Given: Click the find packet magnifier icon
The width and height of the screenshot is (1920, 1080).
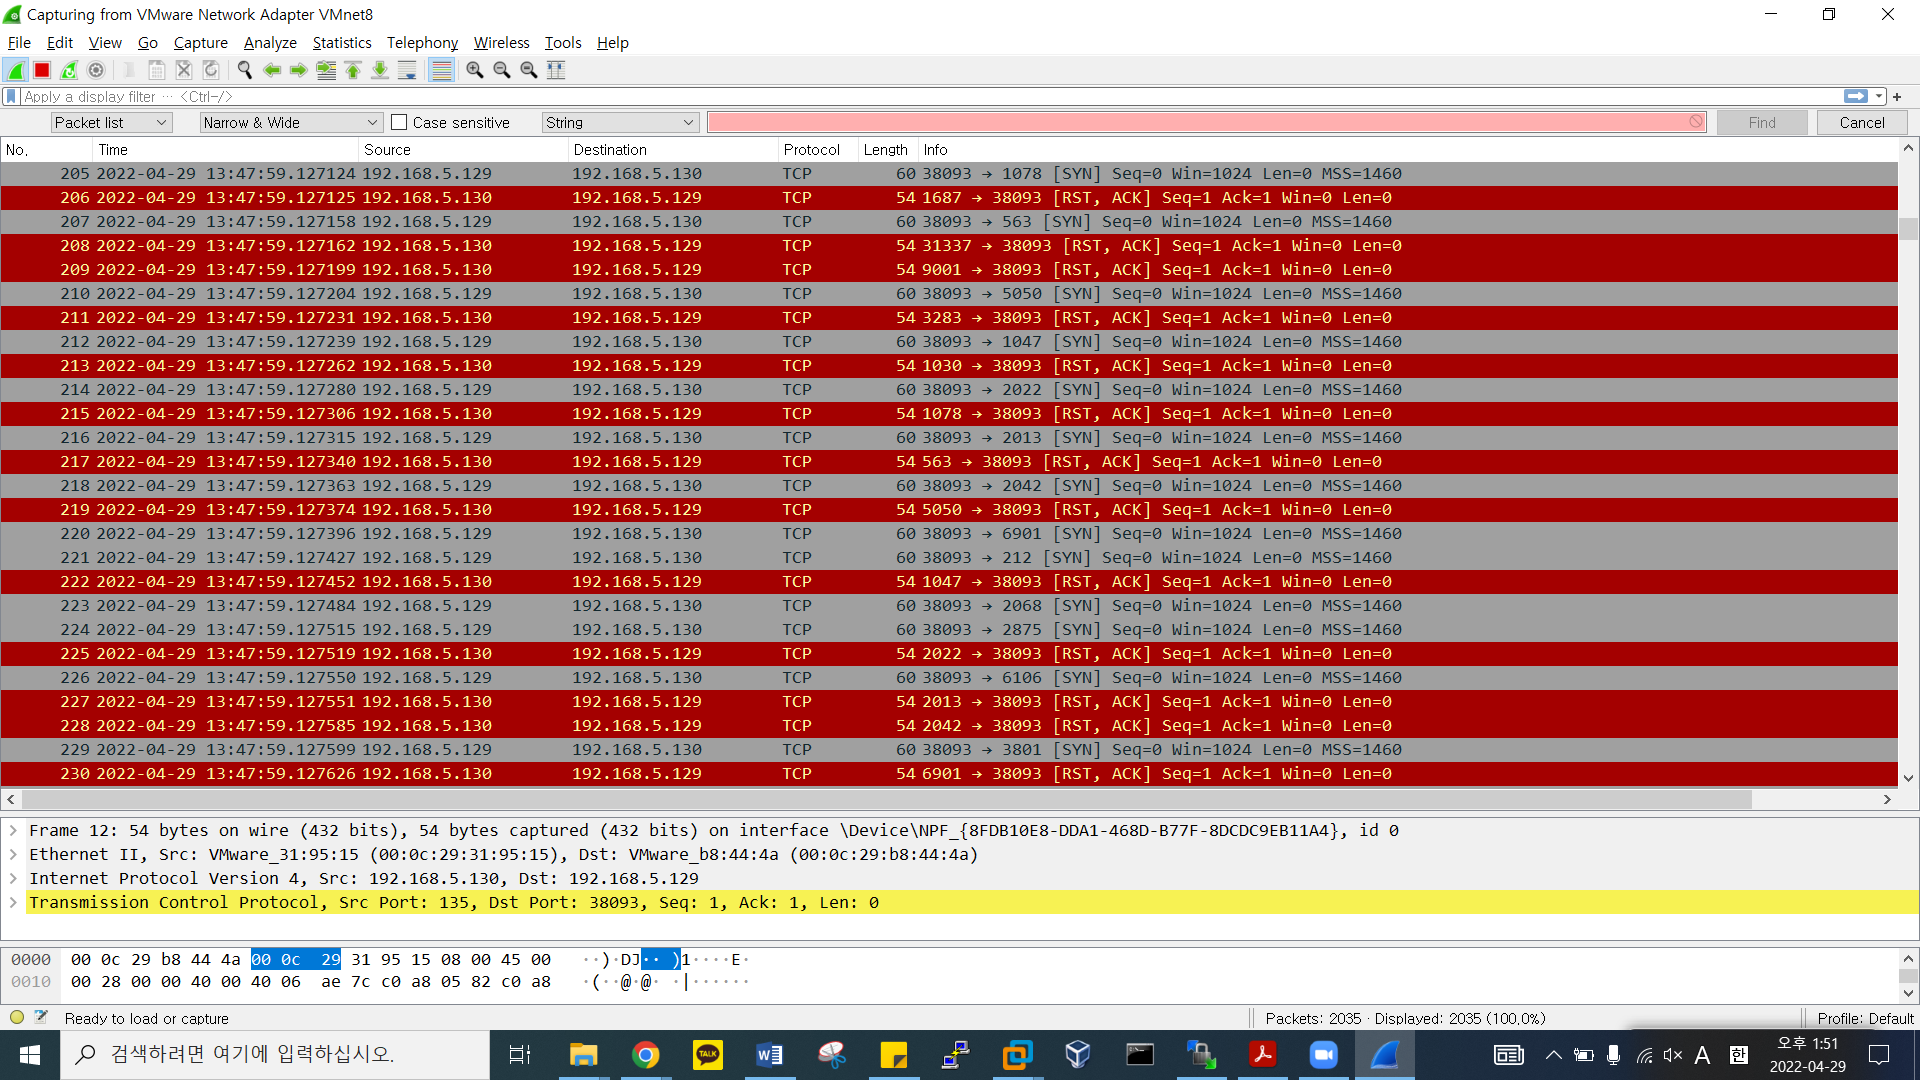Looking at the screenshot, I should pyautogui.click(x=244, y=70).
